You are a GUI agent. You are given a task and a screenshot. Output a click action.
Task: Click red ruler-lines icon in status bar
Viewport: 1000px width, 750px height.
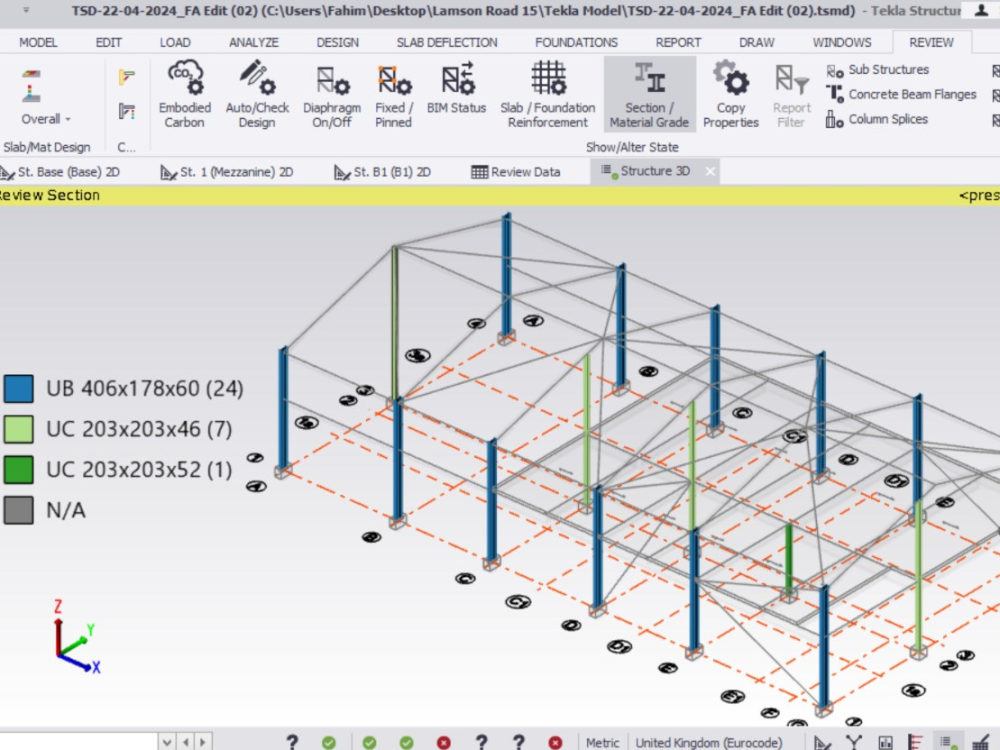(916, 742)
